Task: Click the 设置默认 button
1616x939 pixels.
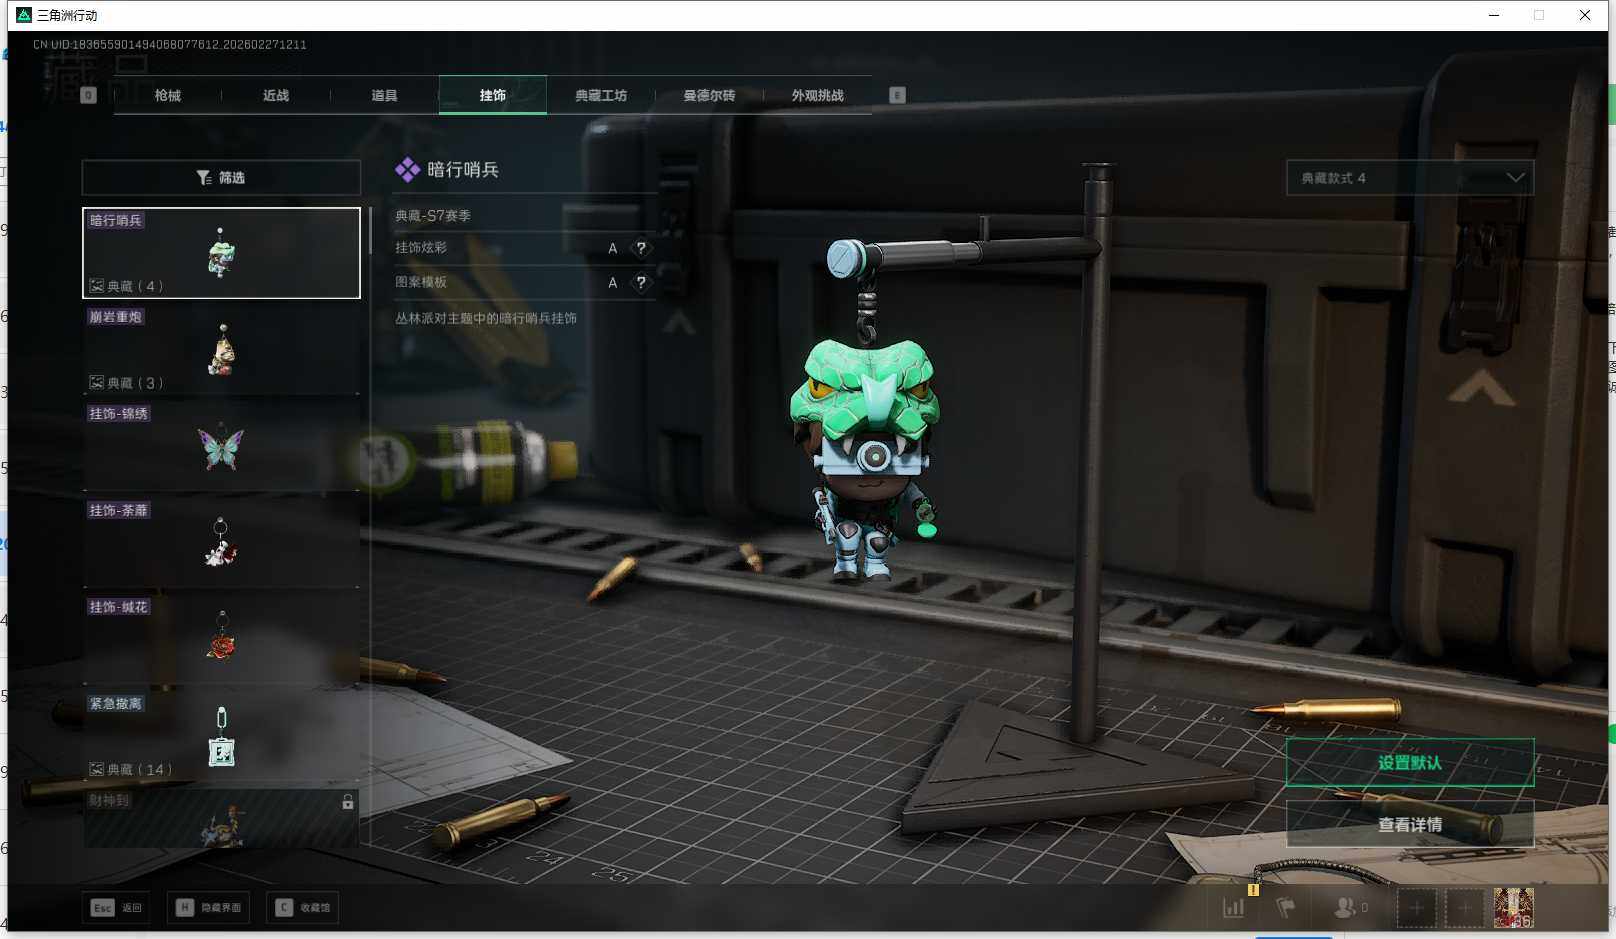Action: pyautogui.click(x=1409, y=762)
